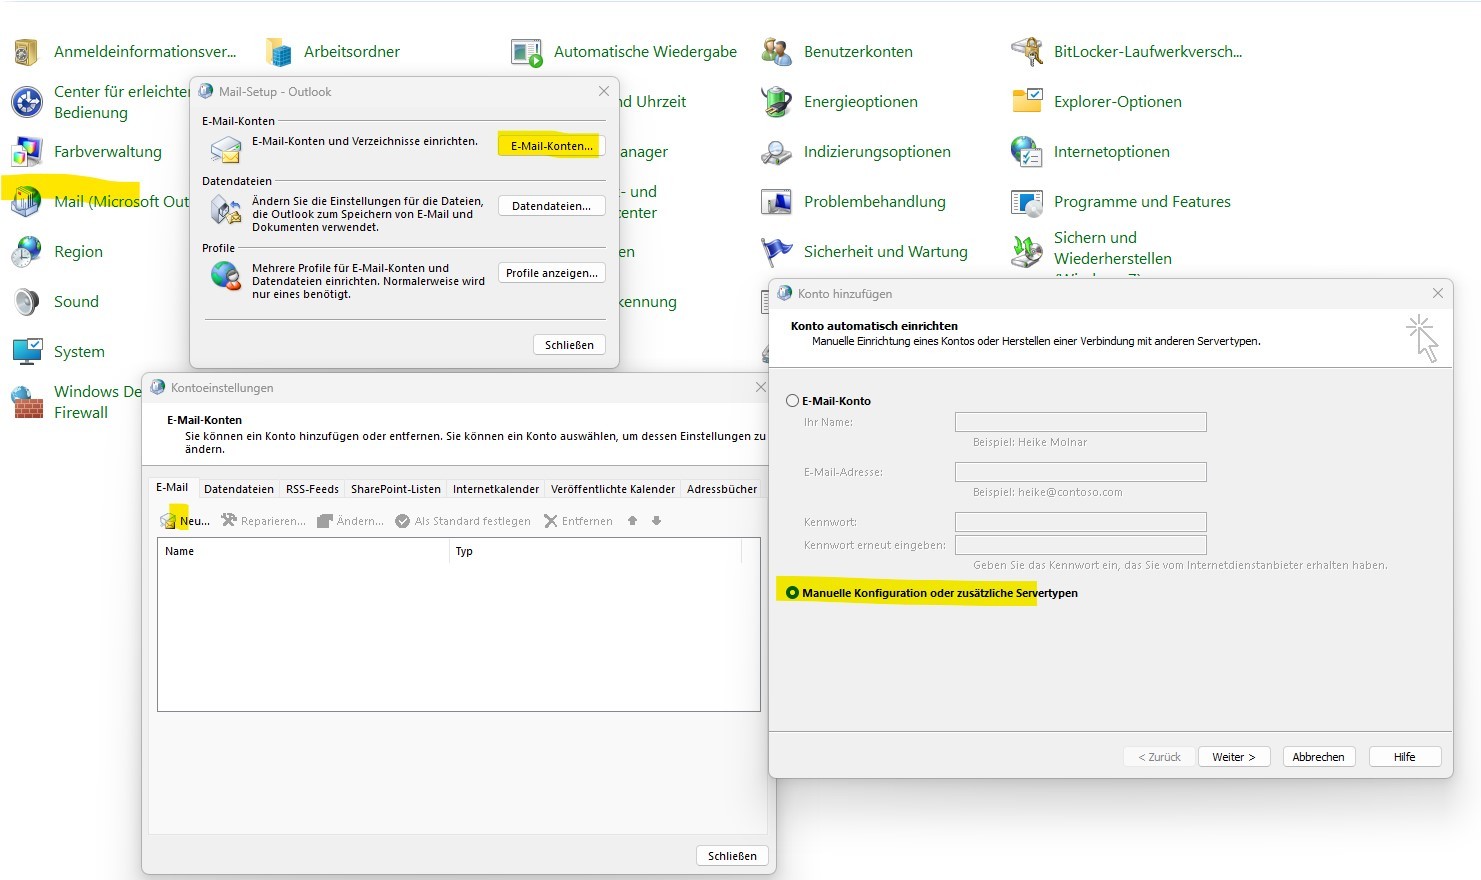Select Manuelle Konfiguration oder zusätzliche Servertypen
Image resolution: width=1481 pixels, height=880 pixels.
(793, 592)
